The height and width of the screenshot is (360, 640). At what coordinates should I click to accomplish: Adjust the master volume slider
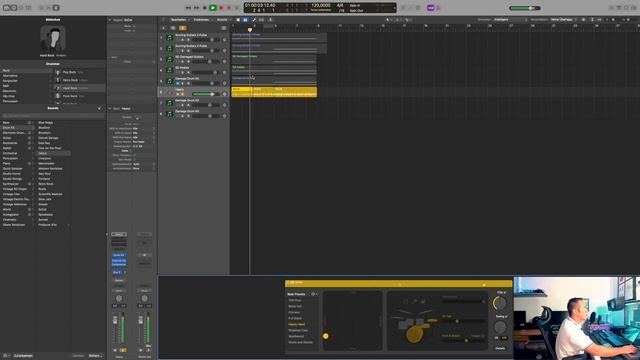[x=524, y=8]
